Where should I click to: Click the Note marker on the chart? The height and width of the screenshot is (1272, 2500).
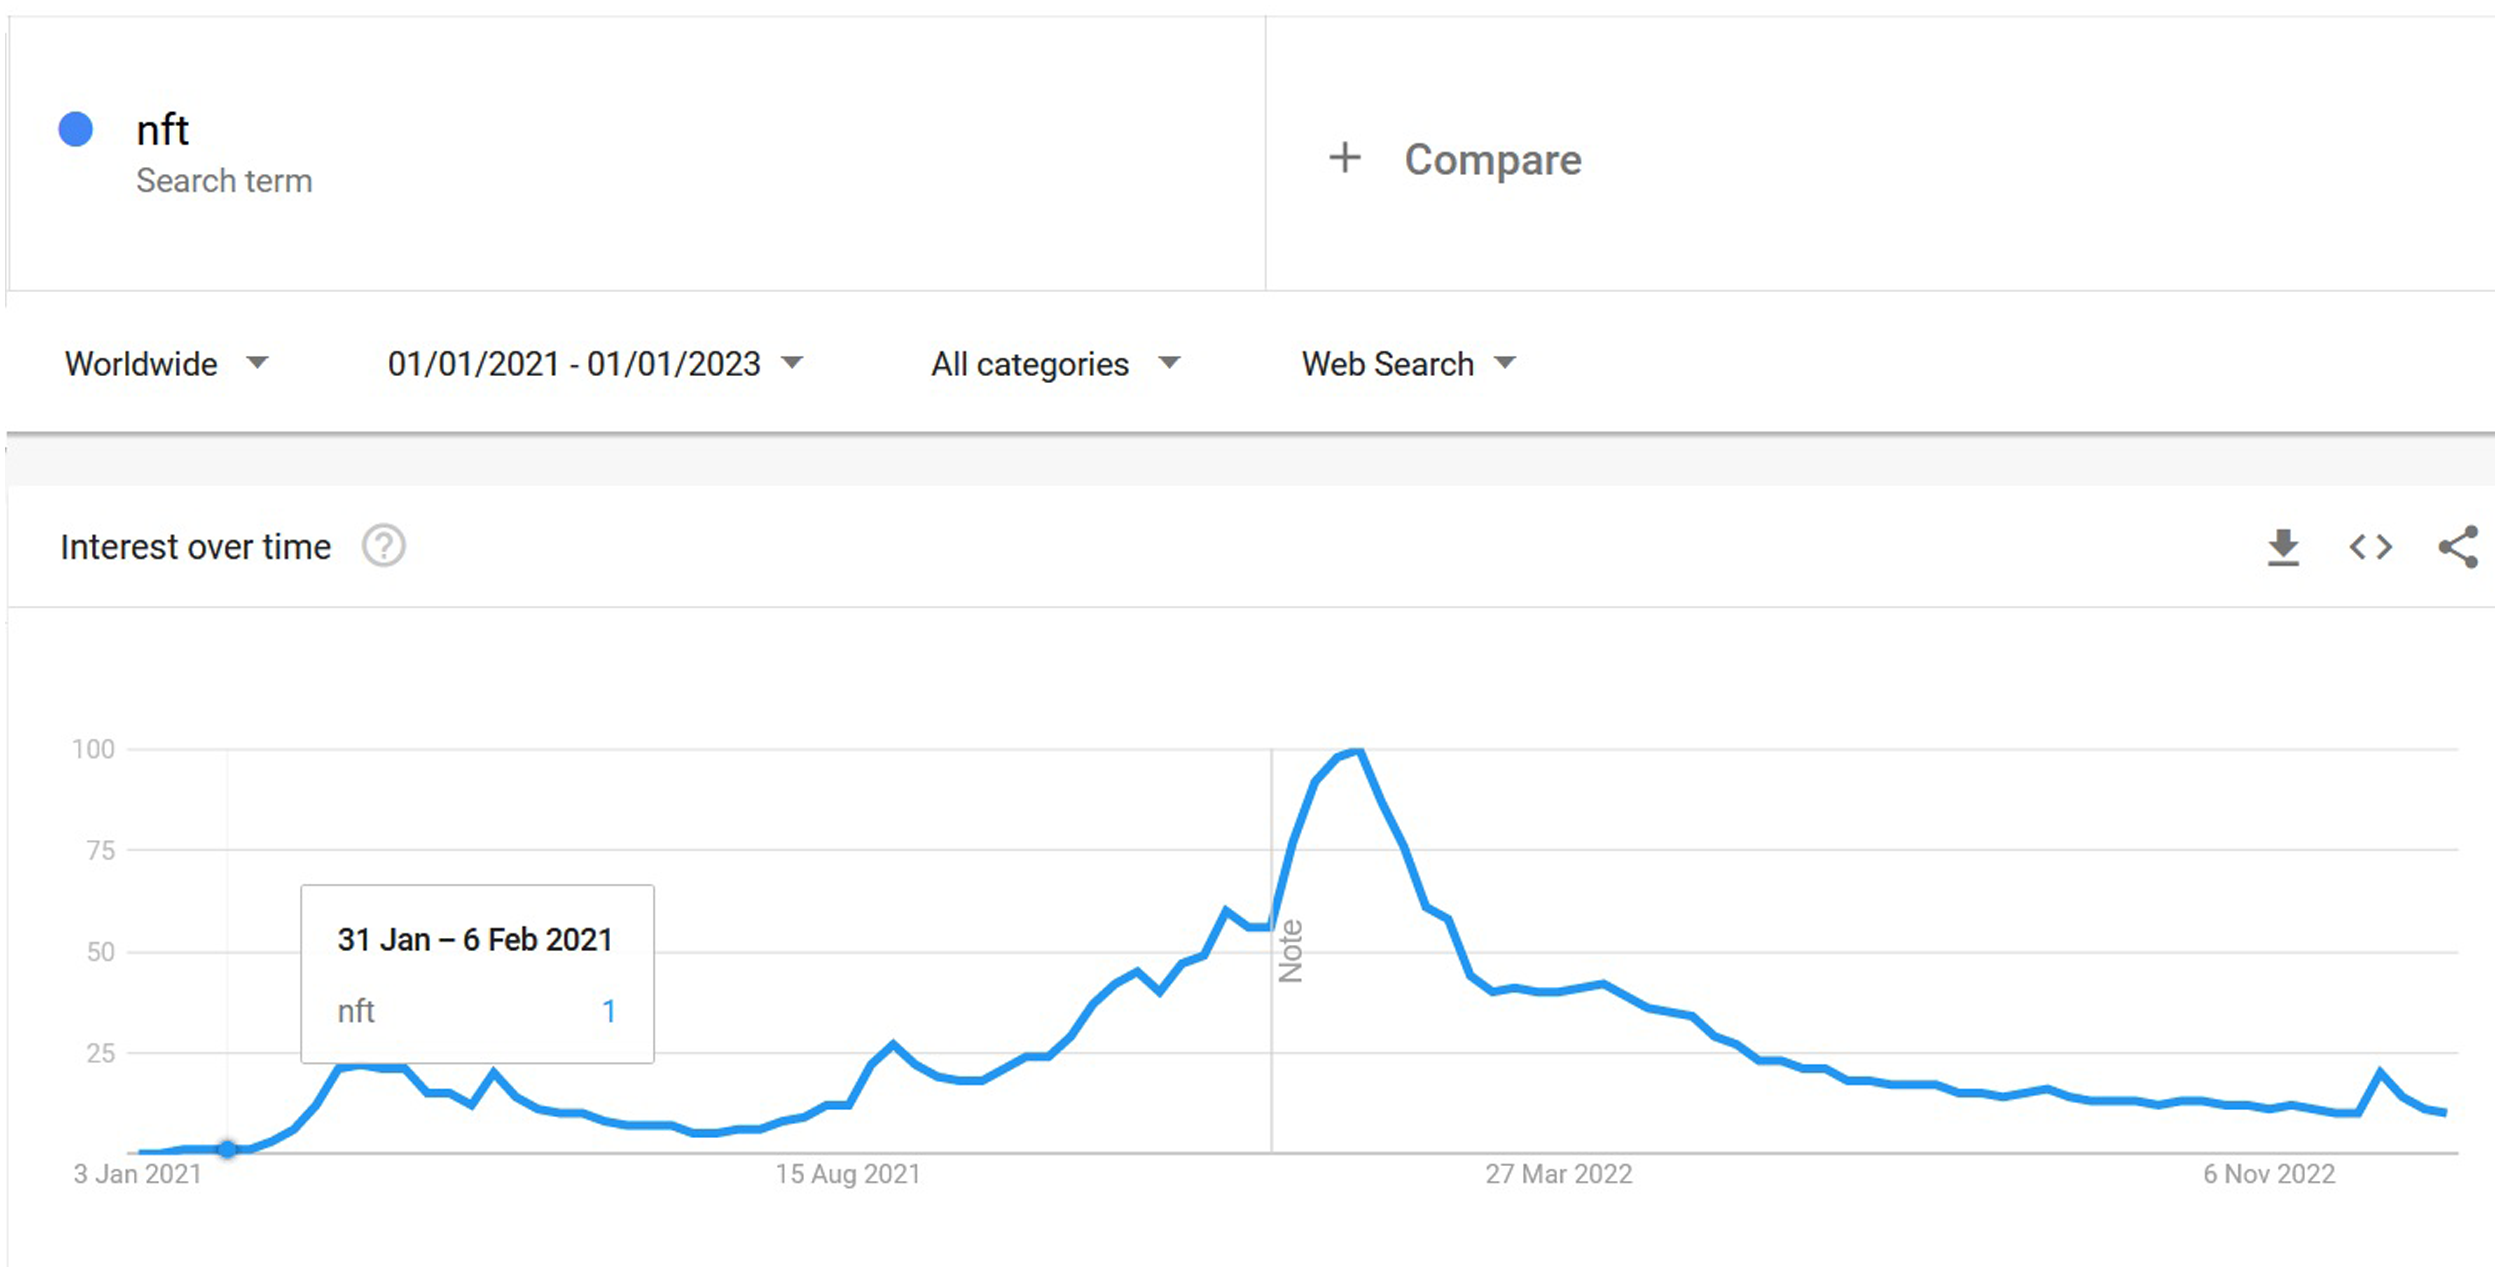tap(1290, 951)
